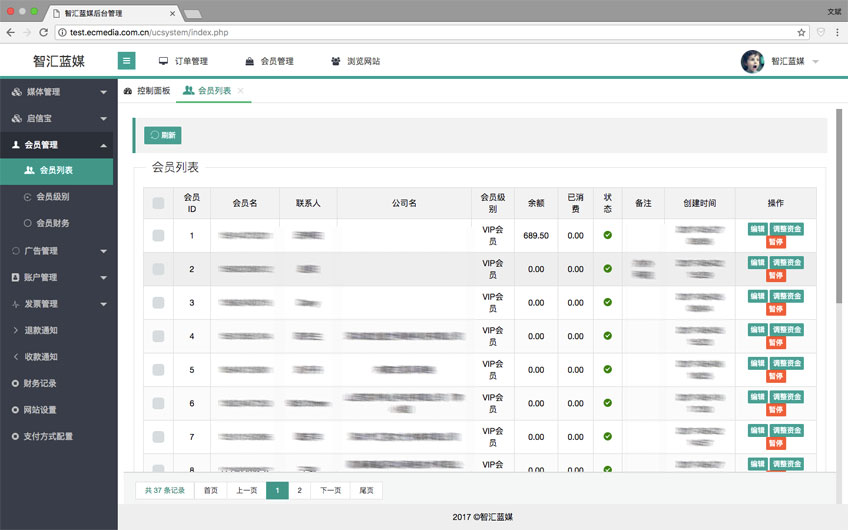
Task: Bookmark page with the star icon
Action: point(801,32)
